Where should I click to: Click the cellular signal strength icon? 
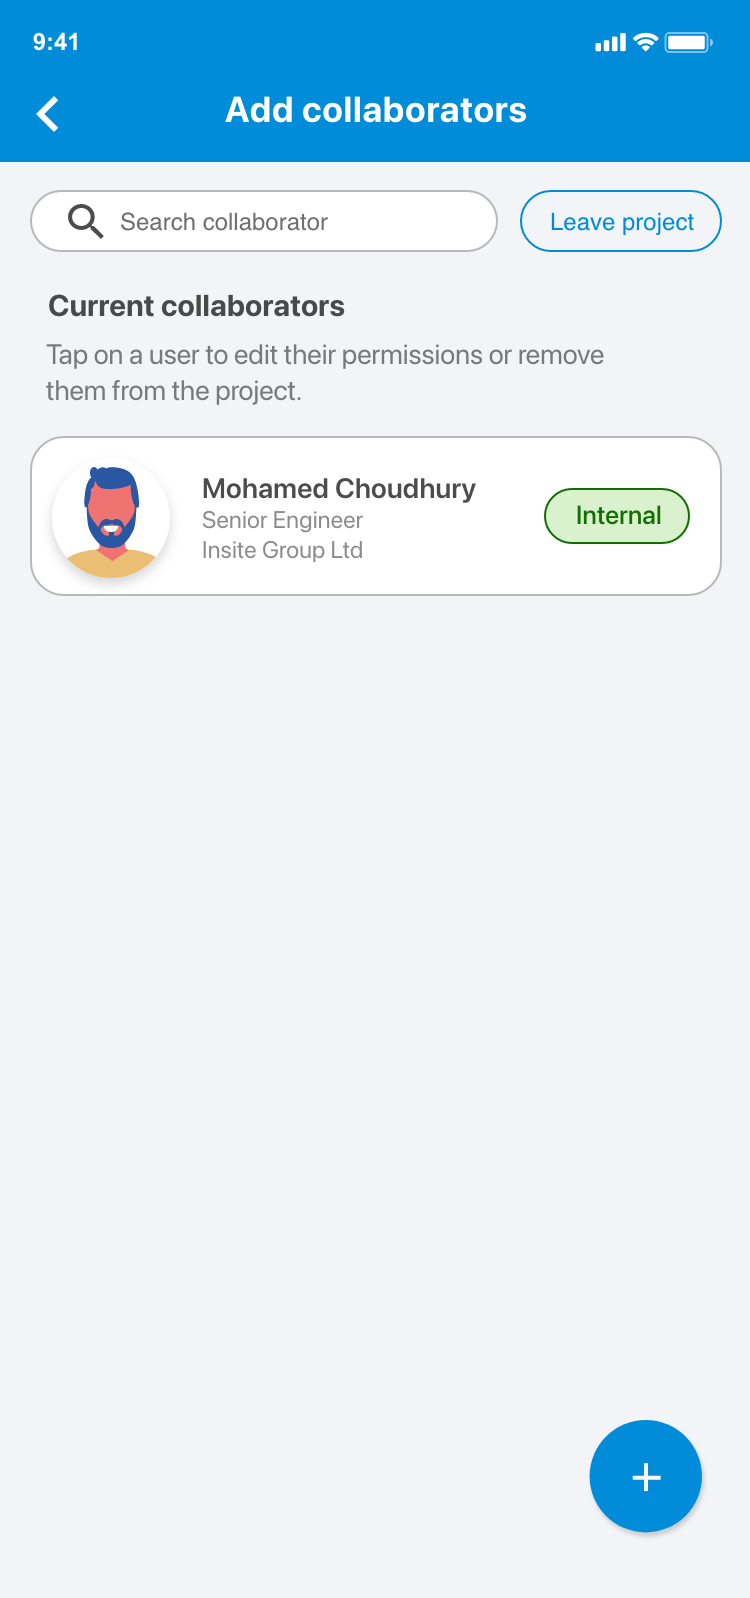click(x=609, y=43)
